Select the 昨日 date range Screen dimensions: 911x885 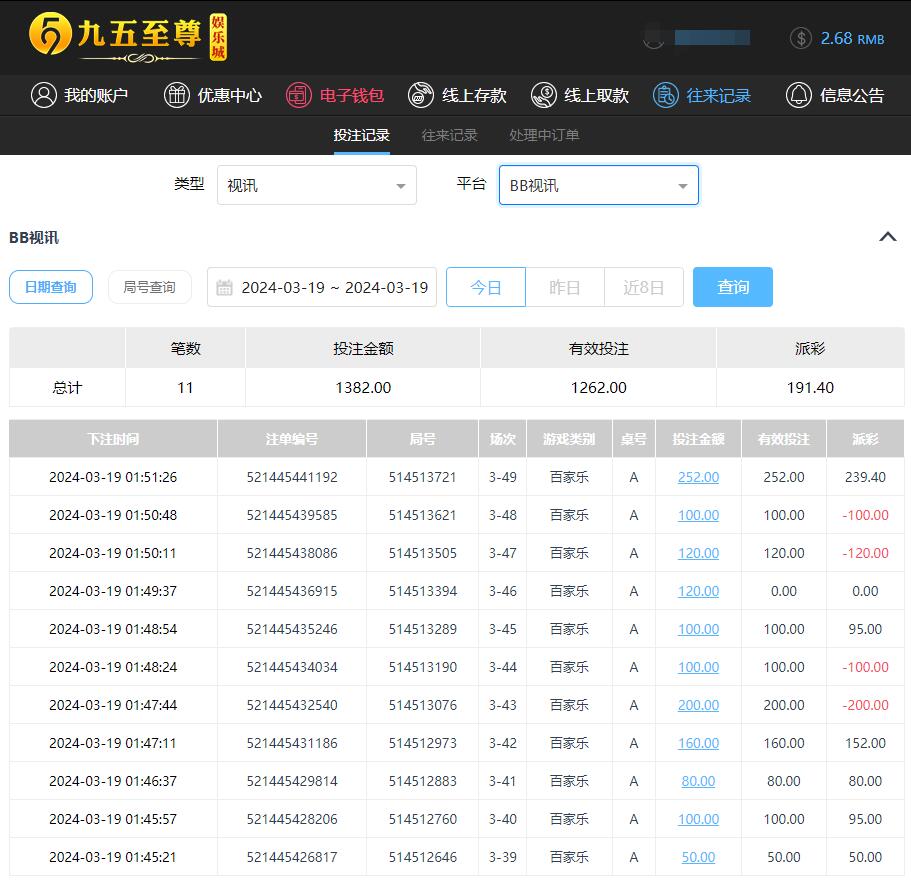point(565,287)
